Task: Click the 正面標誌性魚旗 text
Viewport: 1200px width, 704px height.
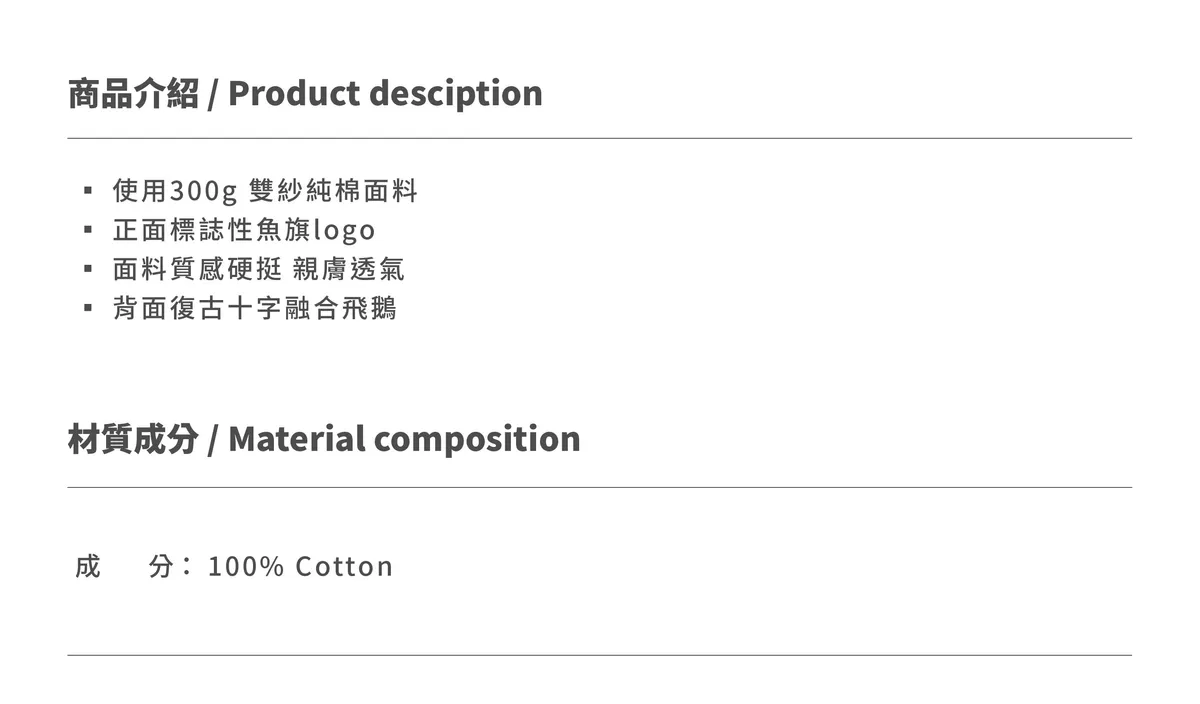Action: pos(212,230)
